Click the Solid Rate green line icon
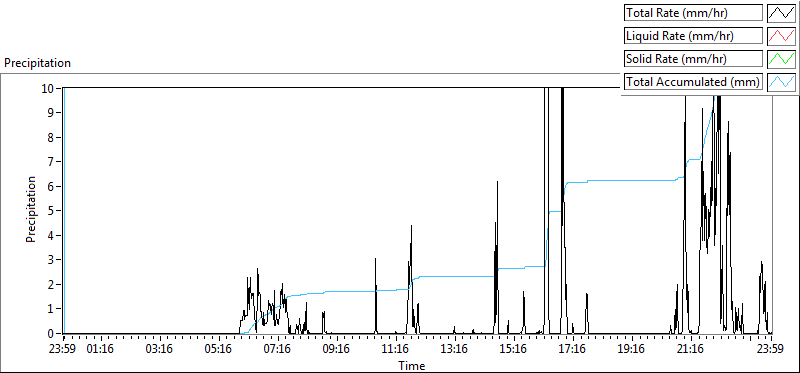This screenshot has height=373, width=800. 782,59
